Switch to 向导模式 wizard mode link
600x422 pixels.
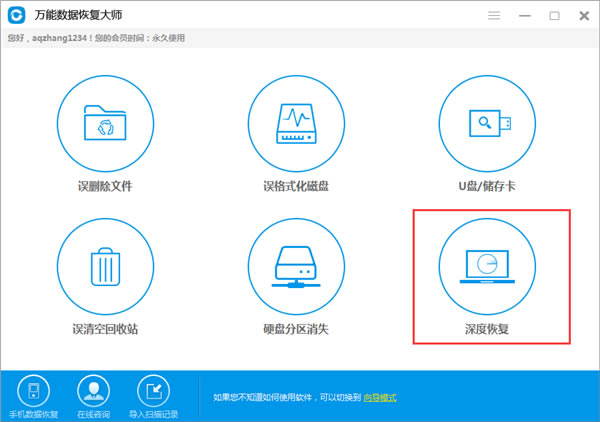[379, 398]
